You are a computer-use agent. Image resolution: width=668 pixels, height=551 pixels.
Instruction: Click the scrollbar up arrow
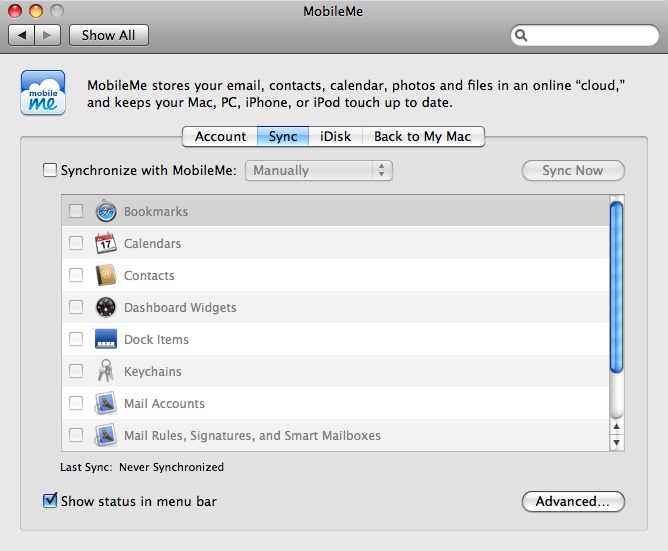[x=616, y=426]
